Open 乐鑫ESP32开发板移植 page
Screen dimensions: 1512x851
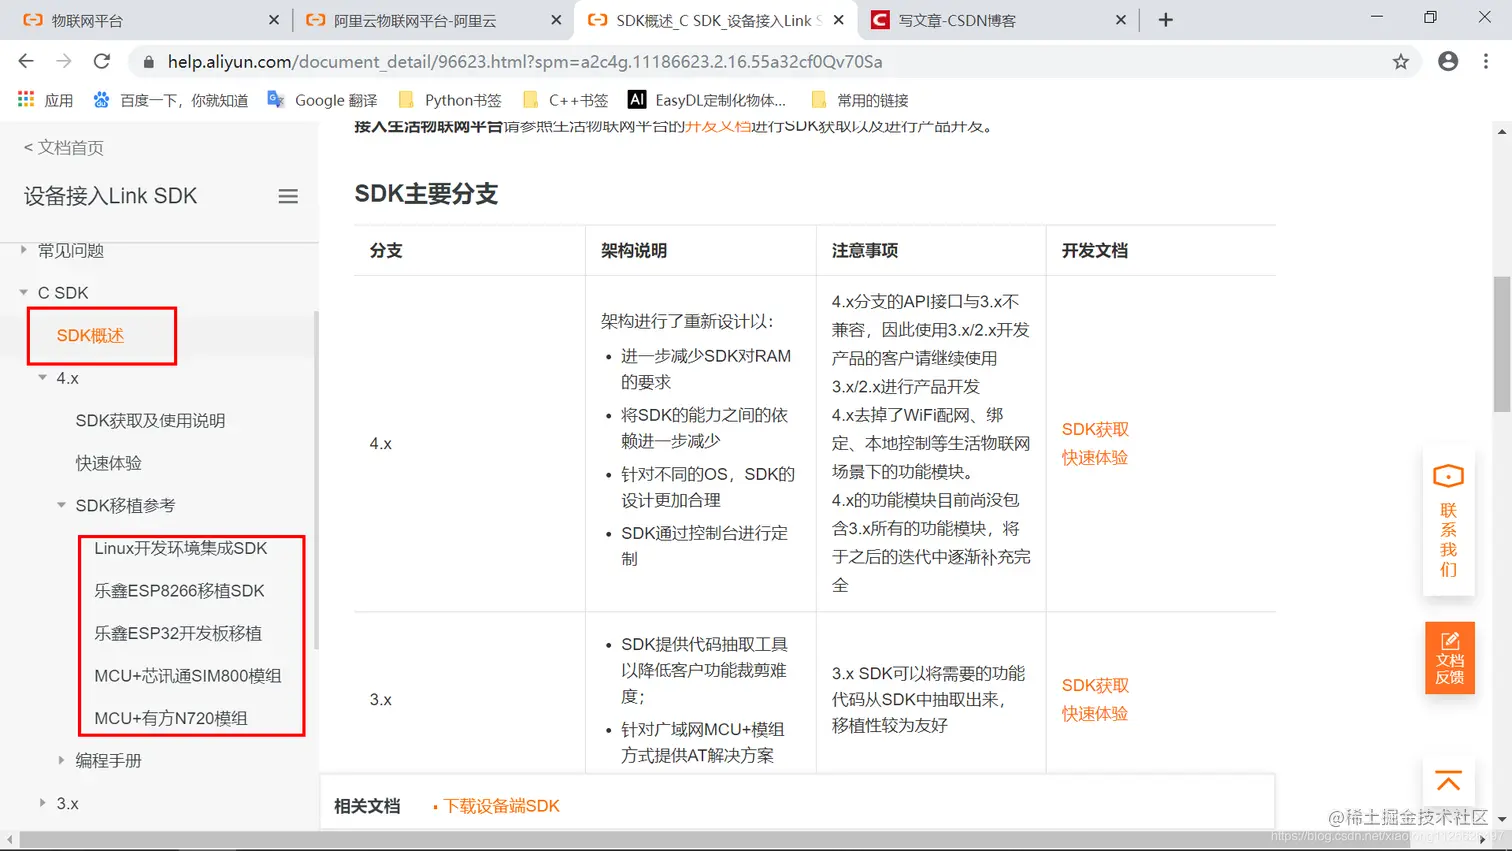(178, 633)
